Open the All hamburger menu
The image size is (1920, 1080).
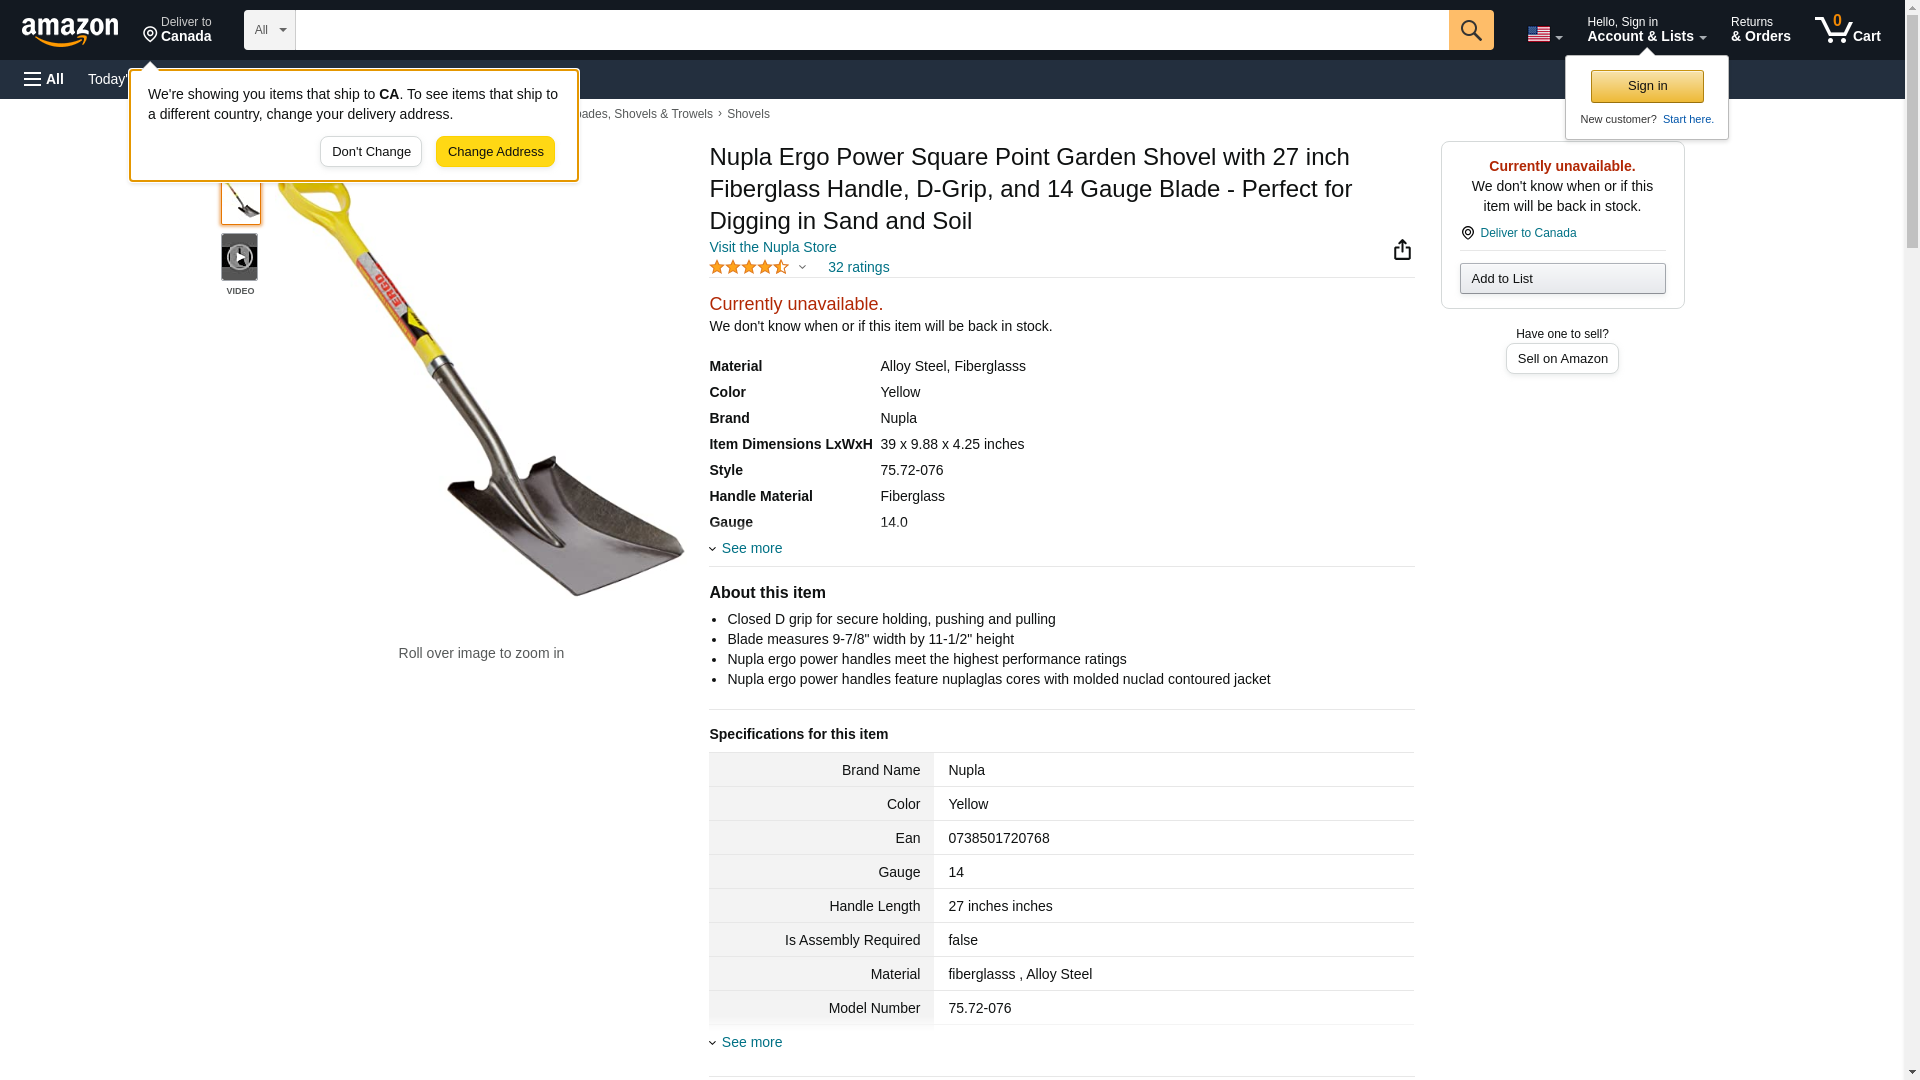tap(44, 79)
